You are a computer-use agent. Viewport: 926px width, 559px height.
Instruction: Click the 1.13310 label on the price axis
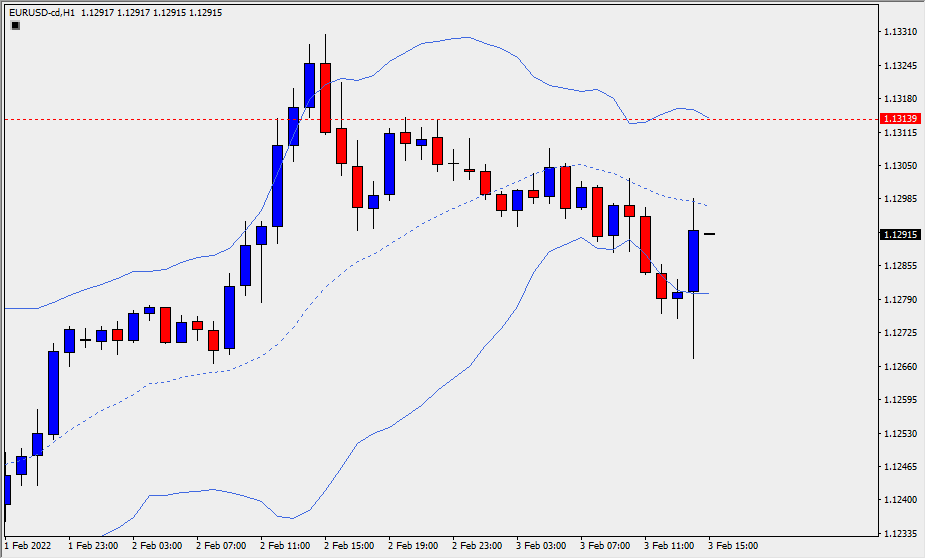(x=902, y=33)
